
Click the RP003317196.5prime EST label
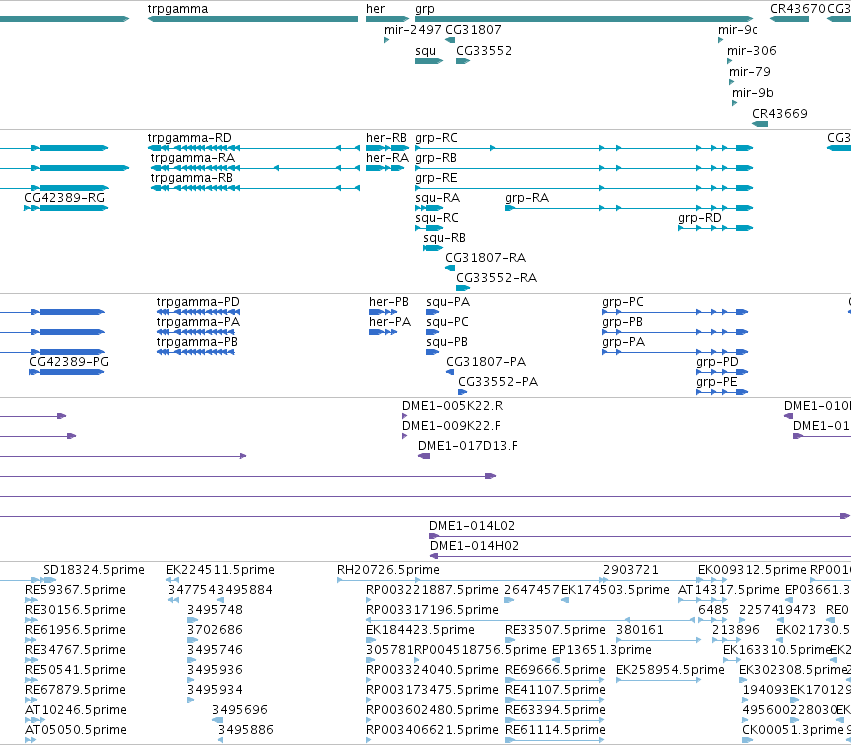(x=432, y=610)
